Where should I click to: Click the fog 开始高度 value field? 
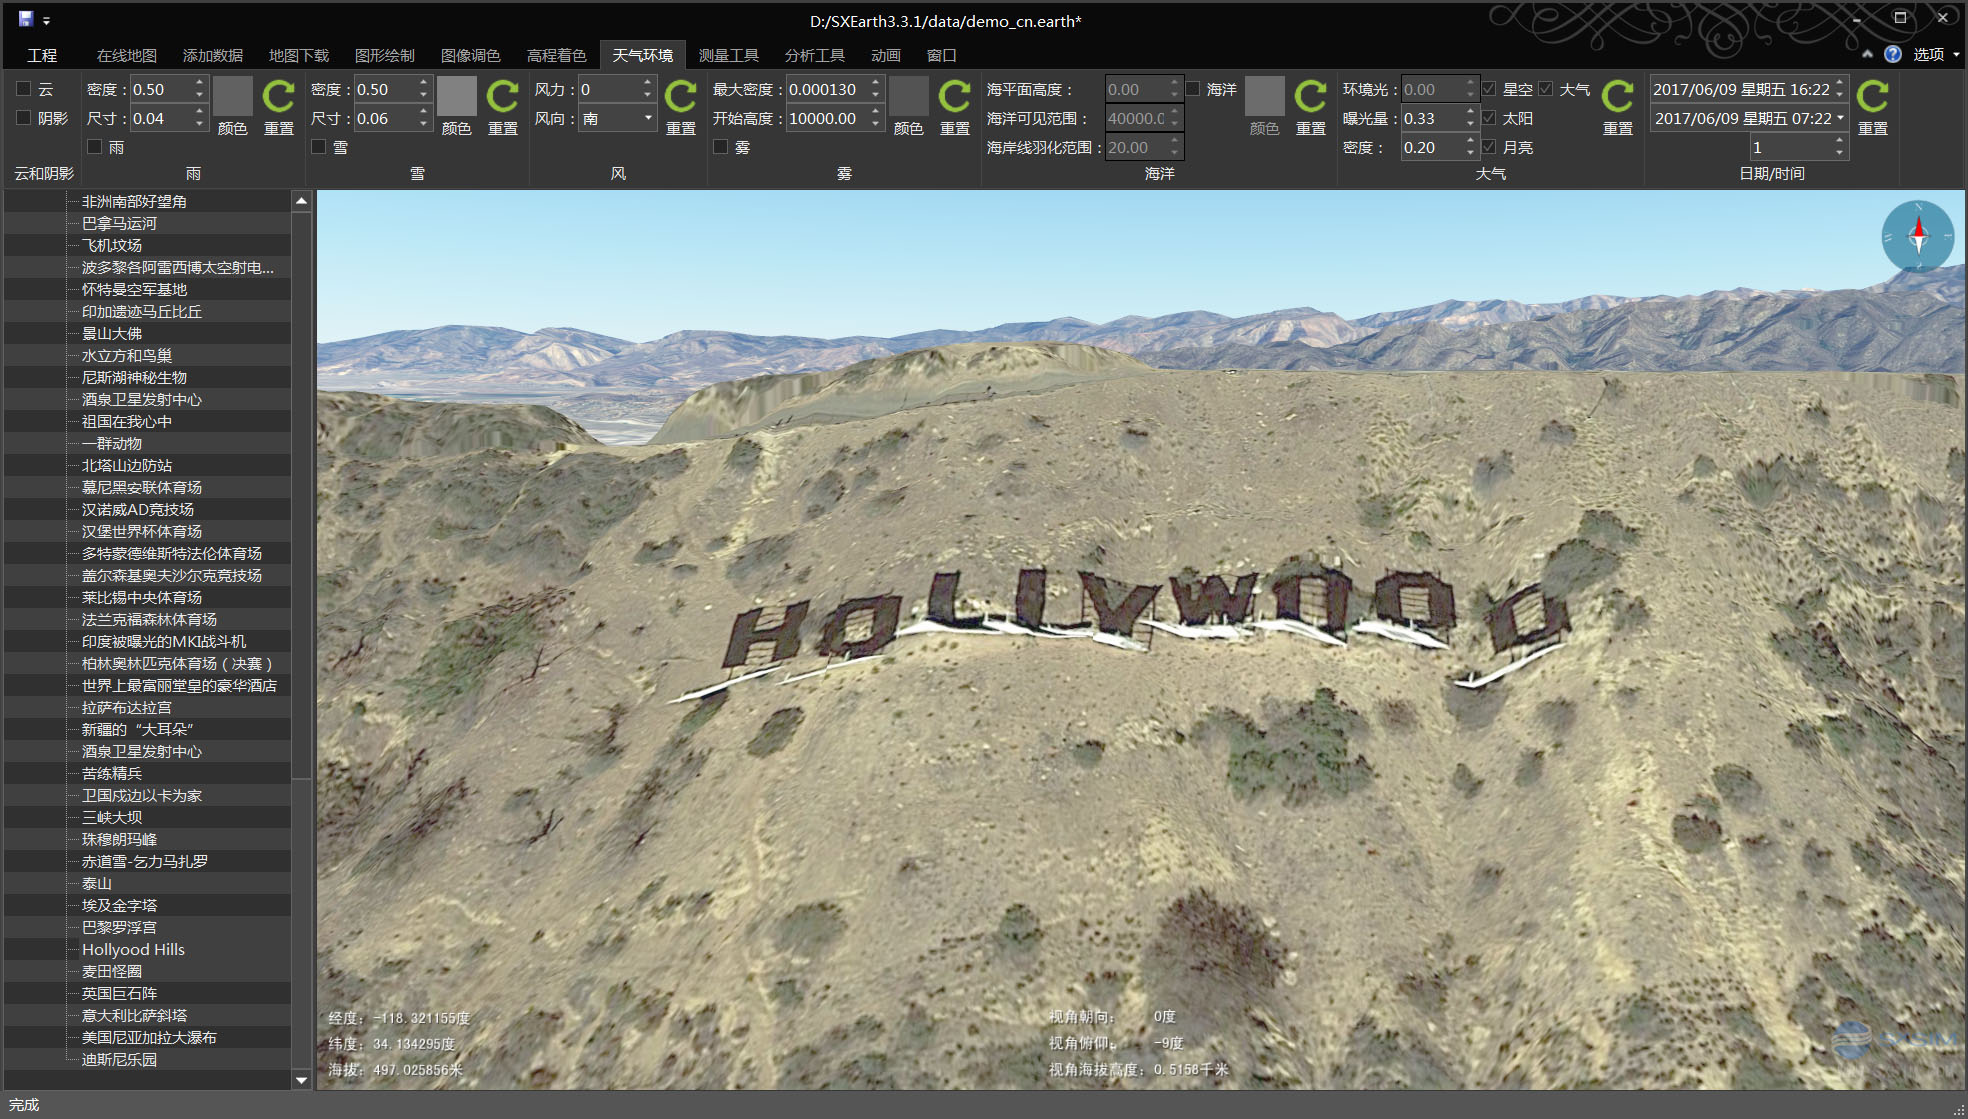pos(827,118)
